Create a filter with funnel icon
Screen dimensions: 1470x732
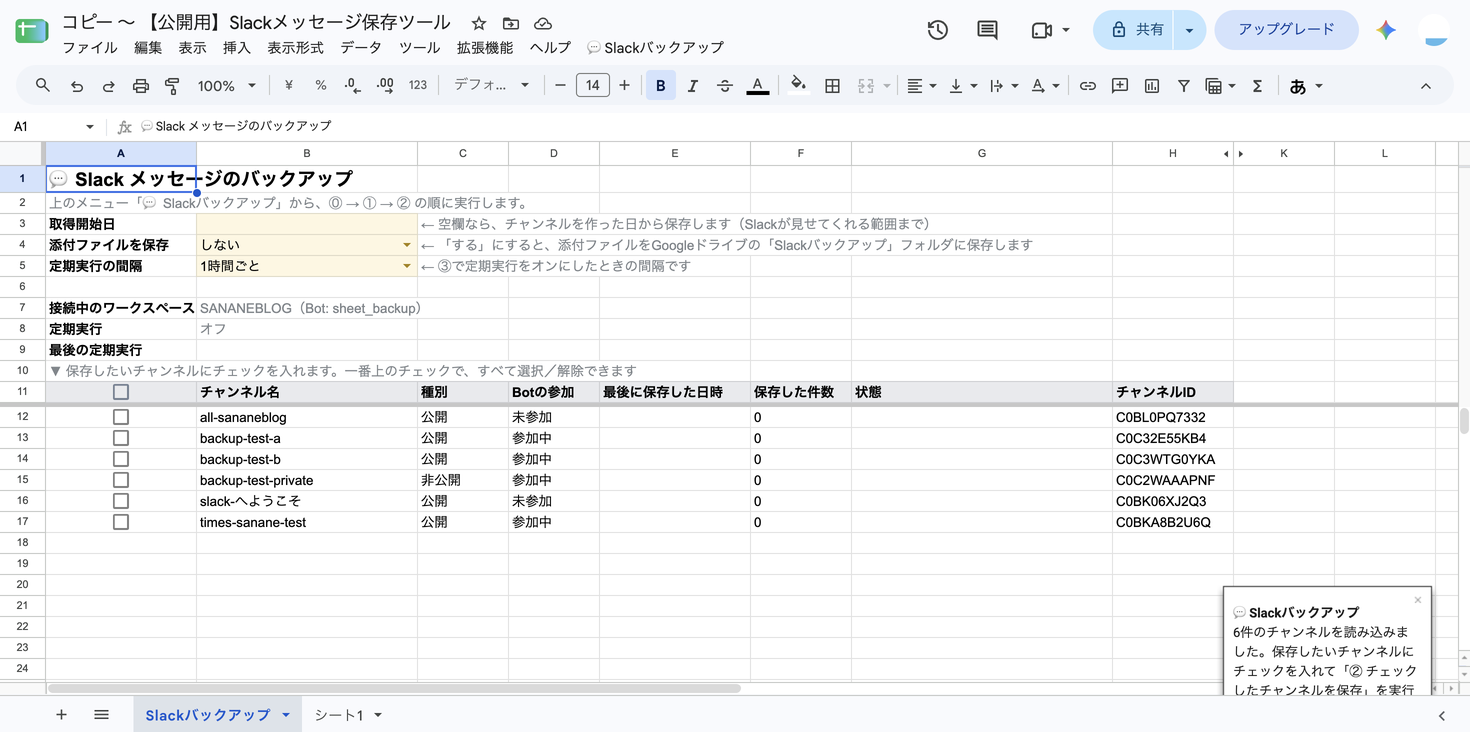[1184, 86]
